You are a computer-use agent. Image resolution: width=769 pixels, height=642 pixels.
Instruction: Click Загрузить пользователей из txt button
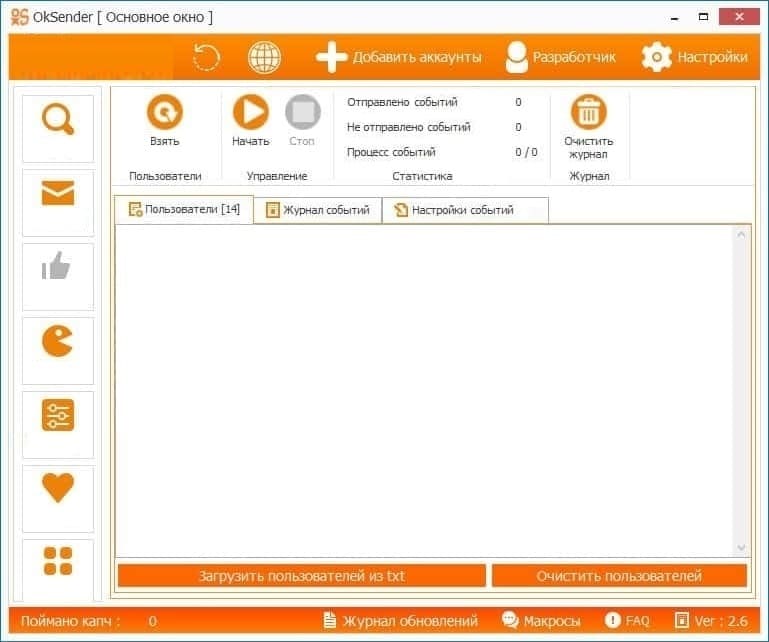pos(302,576)
